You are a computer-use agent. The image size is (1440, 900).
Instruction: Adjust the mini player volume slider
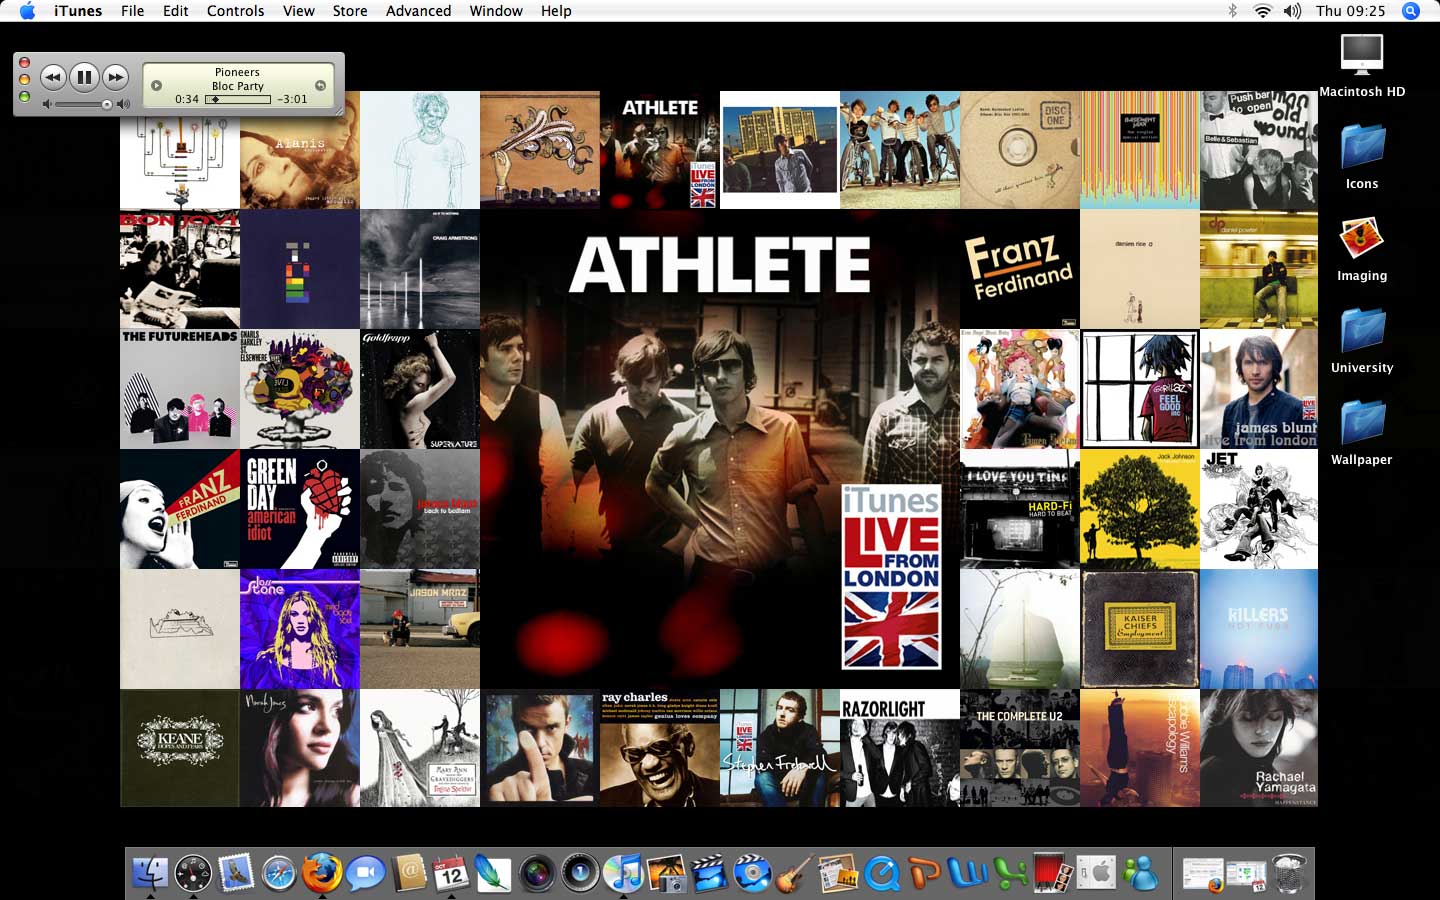click(x=85, y=104)
